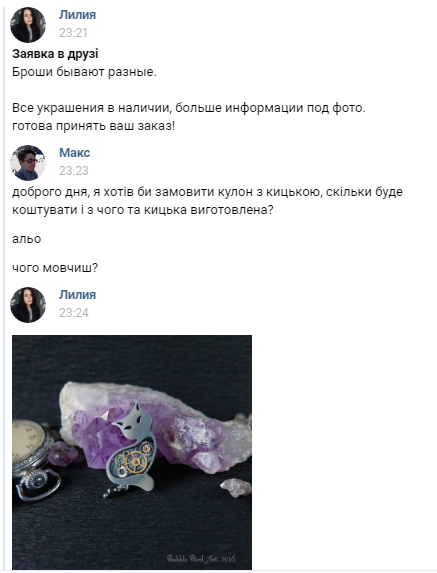This screenshot has width=437, height=573.
Task: Select the 'чого мовчиш?' message
Action: click(x=55, y=268)
